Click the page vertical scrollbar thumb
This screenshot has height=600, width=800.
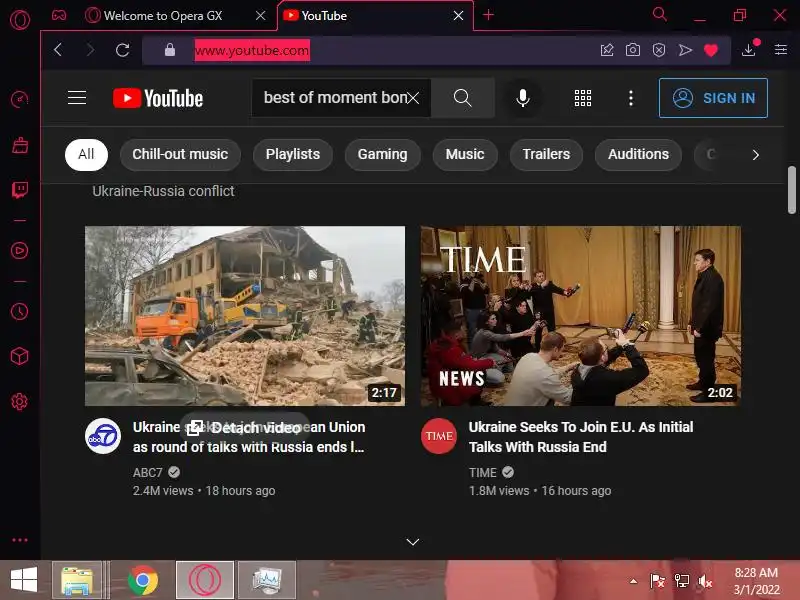(792, 190)
